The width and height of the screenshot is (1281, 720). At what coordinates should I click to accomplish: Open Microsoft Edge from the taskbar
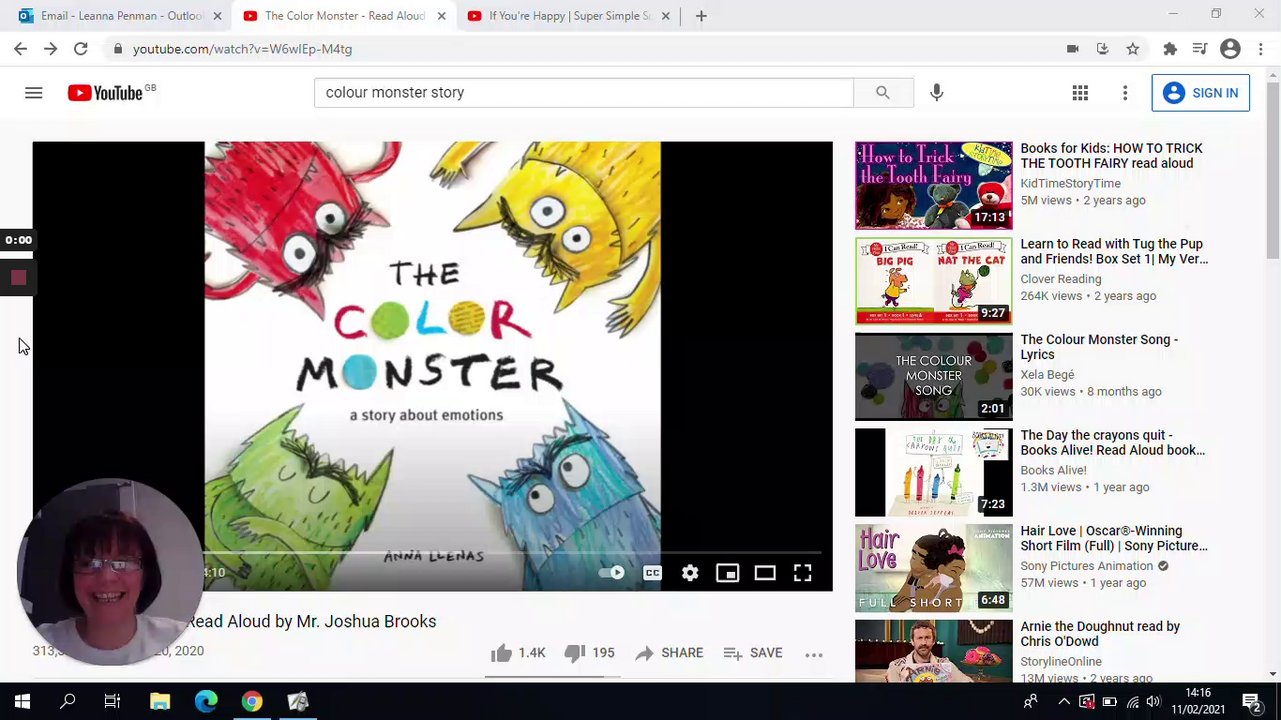[x=206, y=702]
